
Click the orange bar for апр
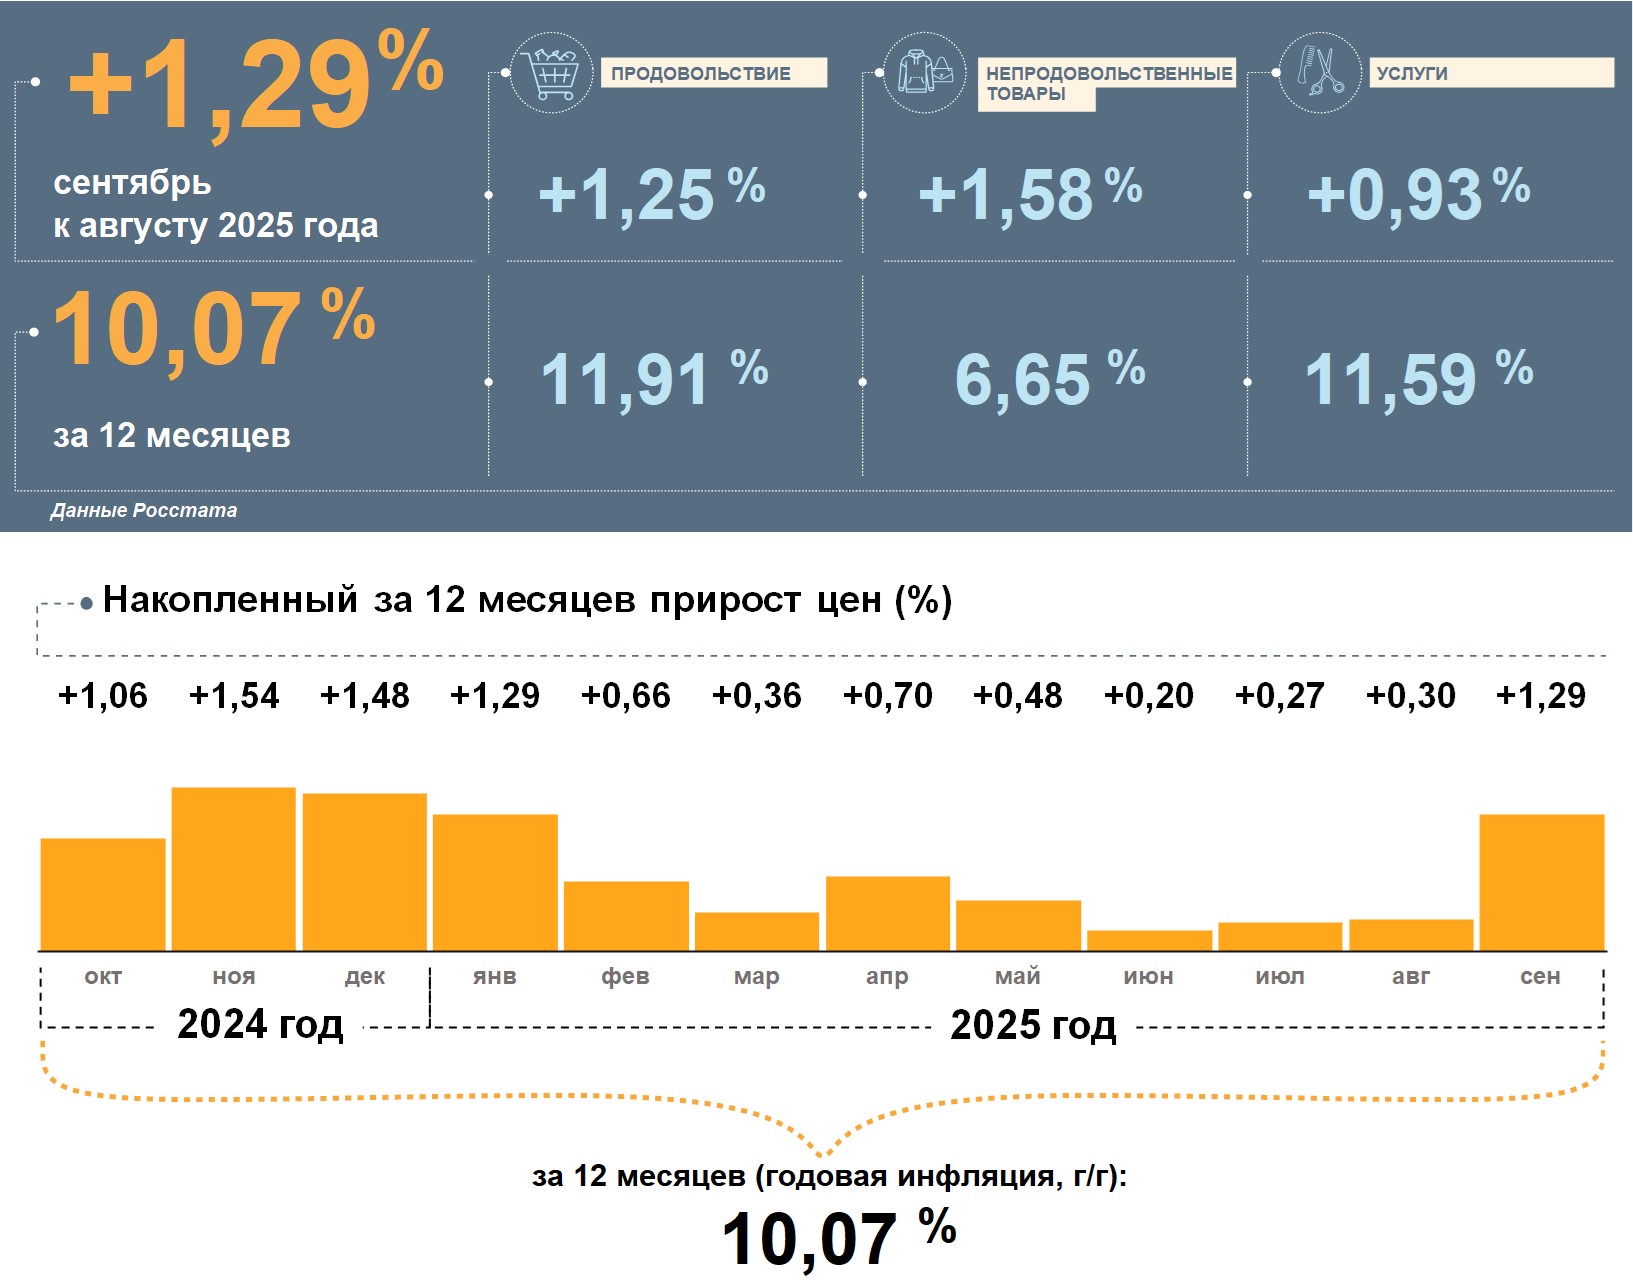[x=887, y=913]
